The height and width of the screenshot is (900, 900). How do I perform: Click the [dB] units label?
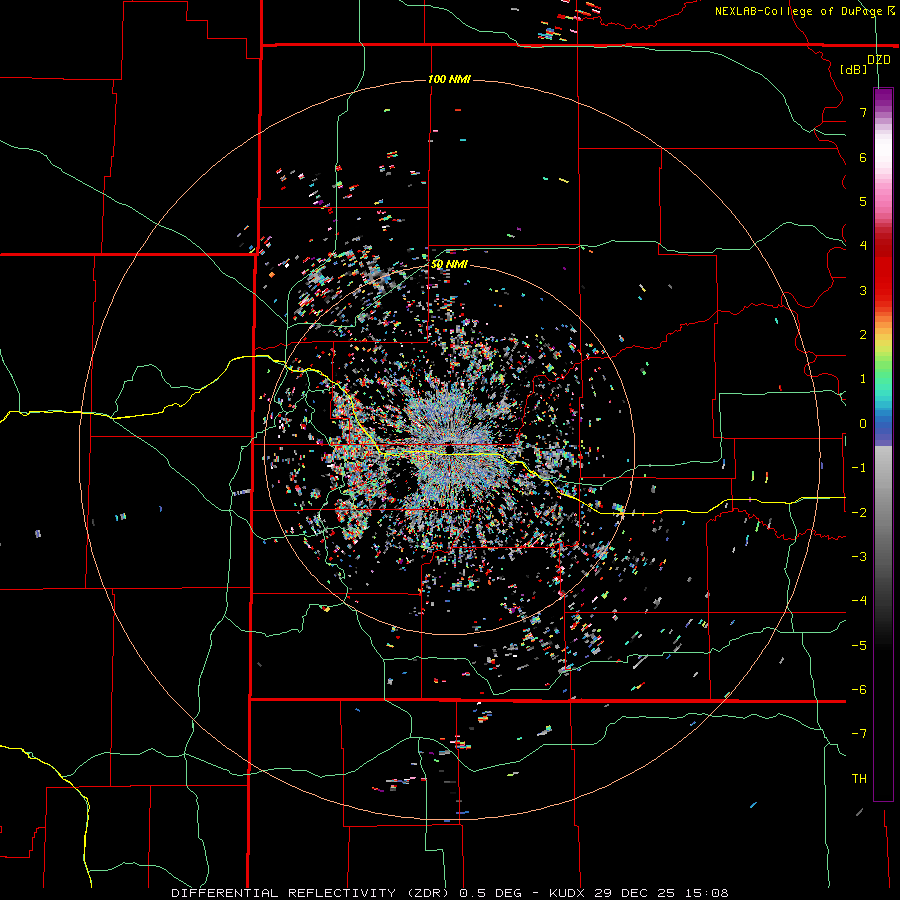click(854, 69)
